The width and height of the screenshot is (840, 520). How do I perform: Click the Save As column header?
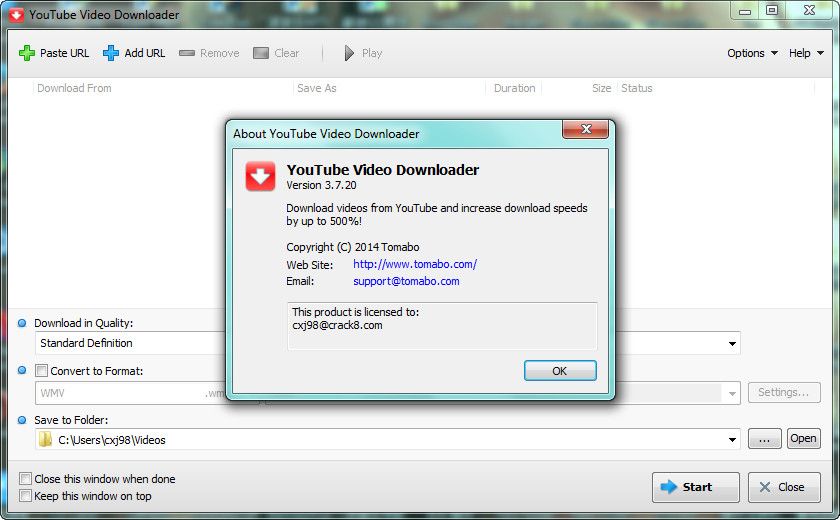tap(317, 88)
